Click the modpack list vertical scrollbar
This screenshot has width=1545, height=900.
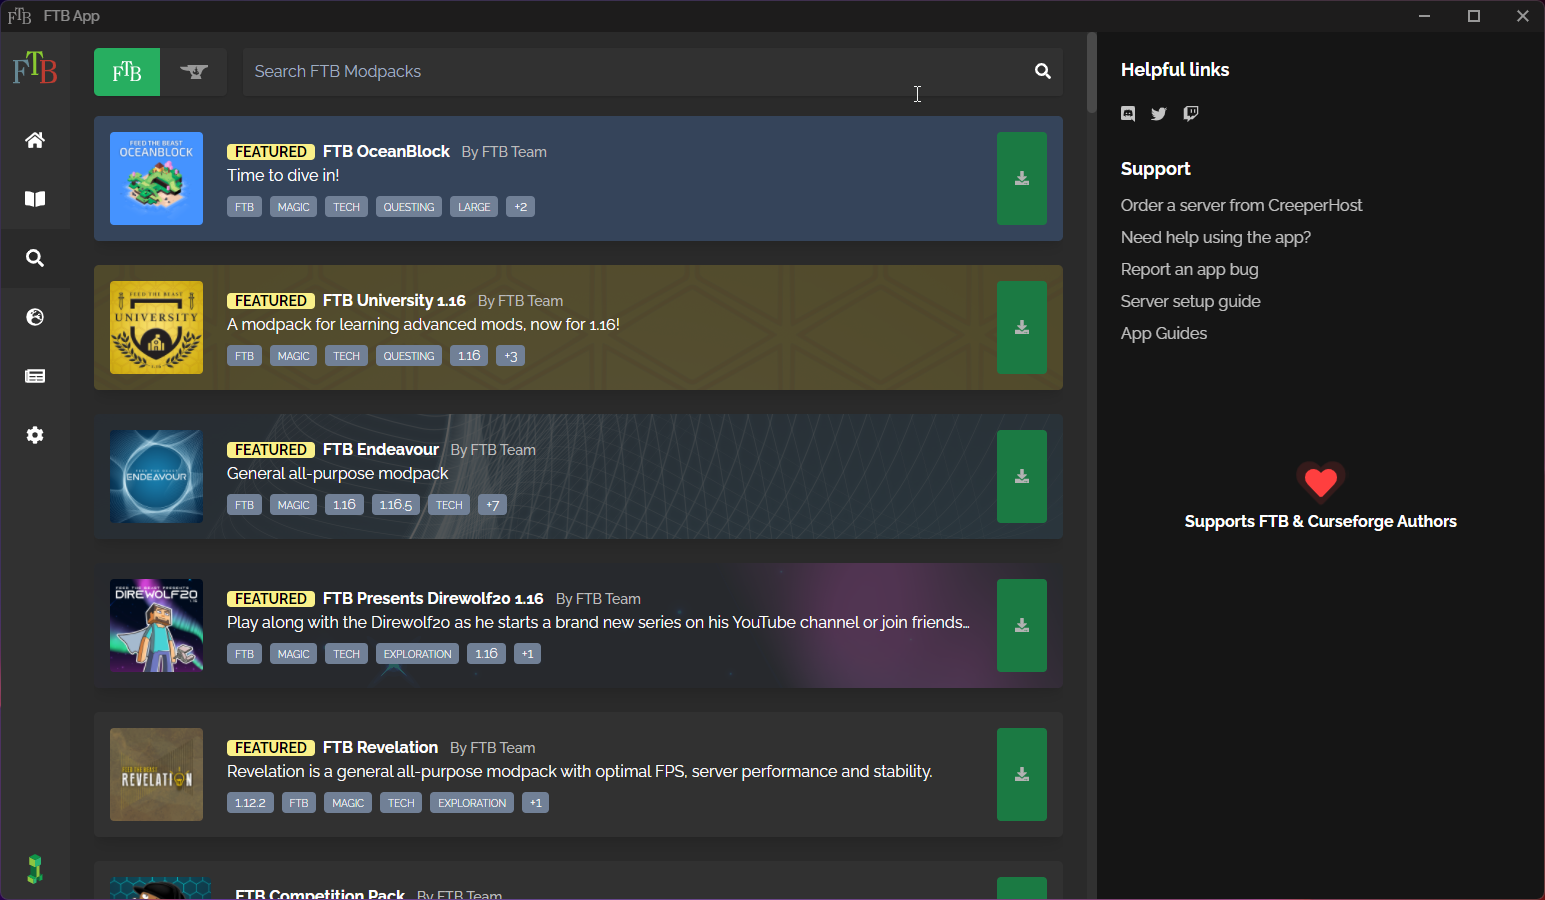click(1091, 72)
